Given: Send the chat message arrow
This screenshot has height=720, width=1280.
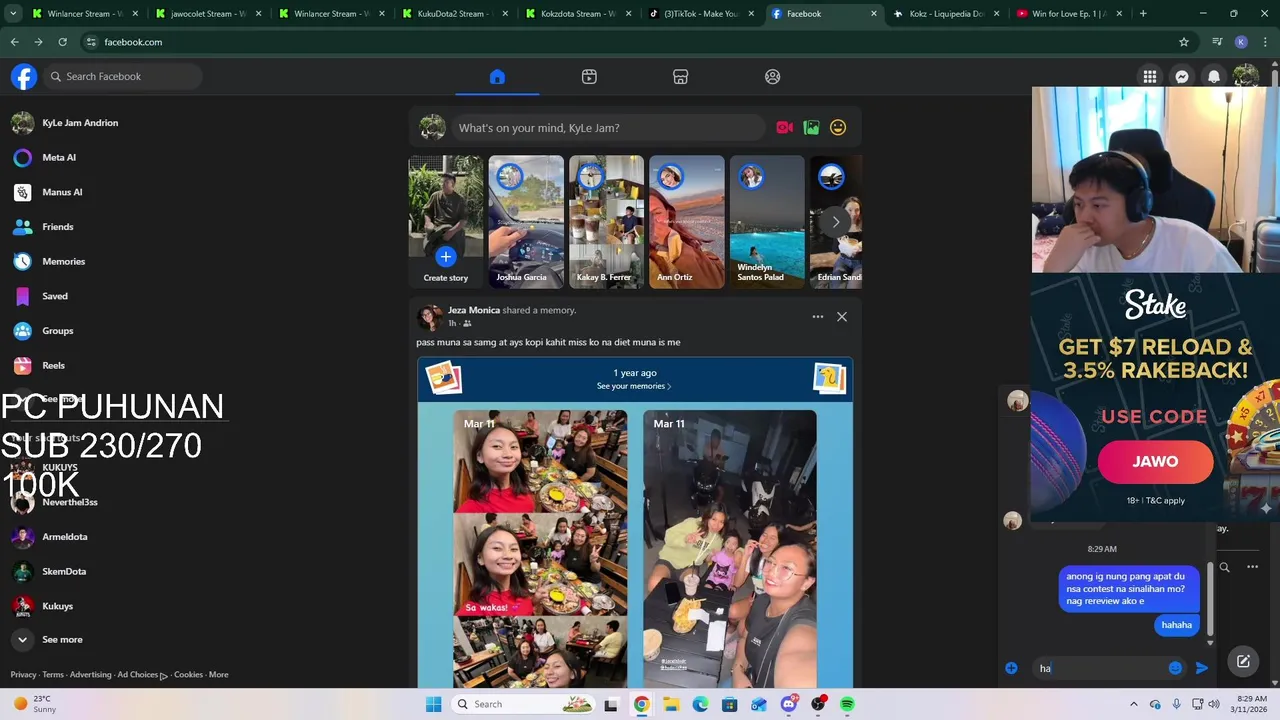Looking at the screenshot, I should click(x=1202, y=668).
